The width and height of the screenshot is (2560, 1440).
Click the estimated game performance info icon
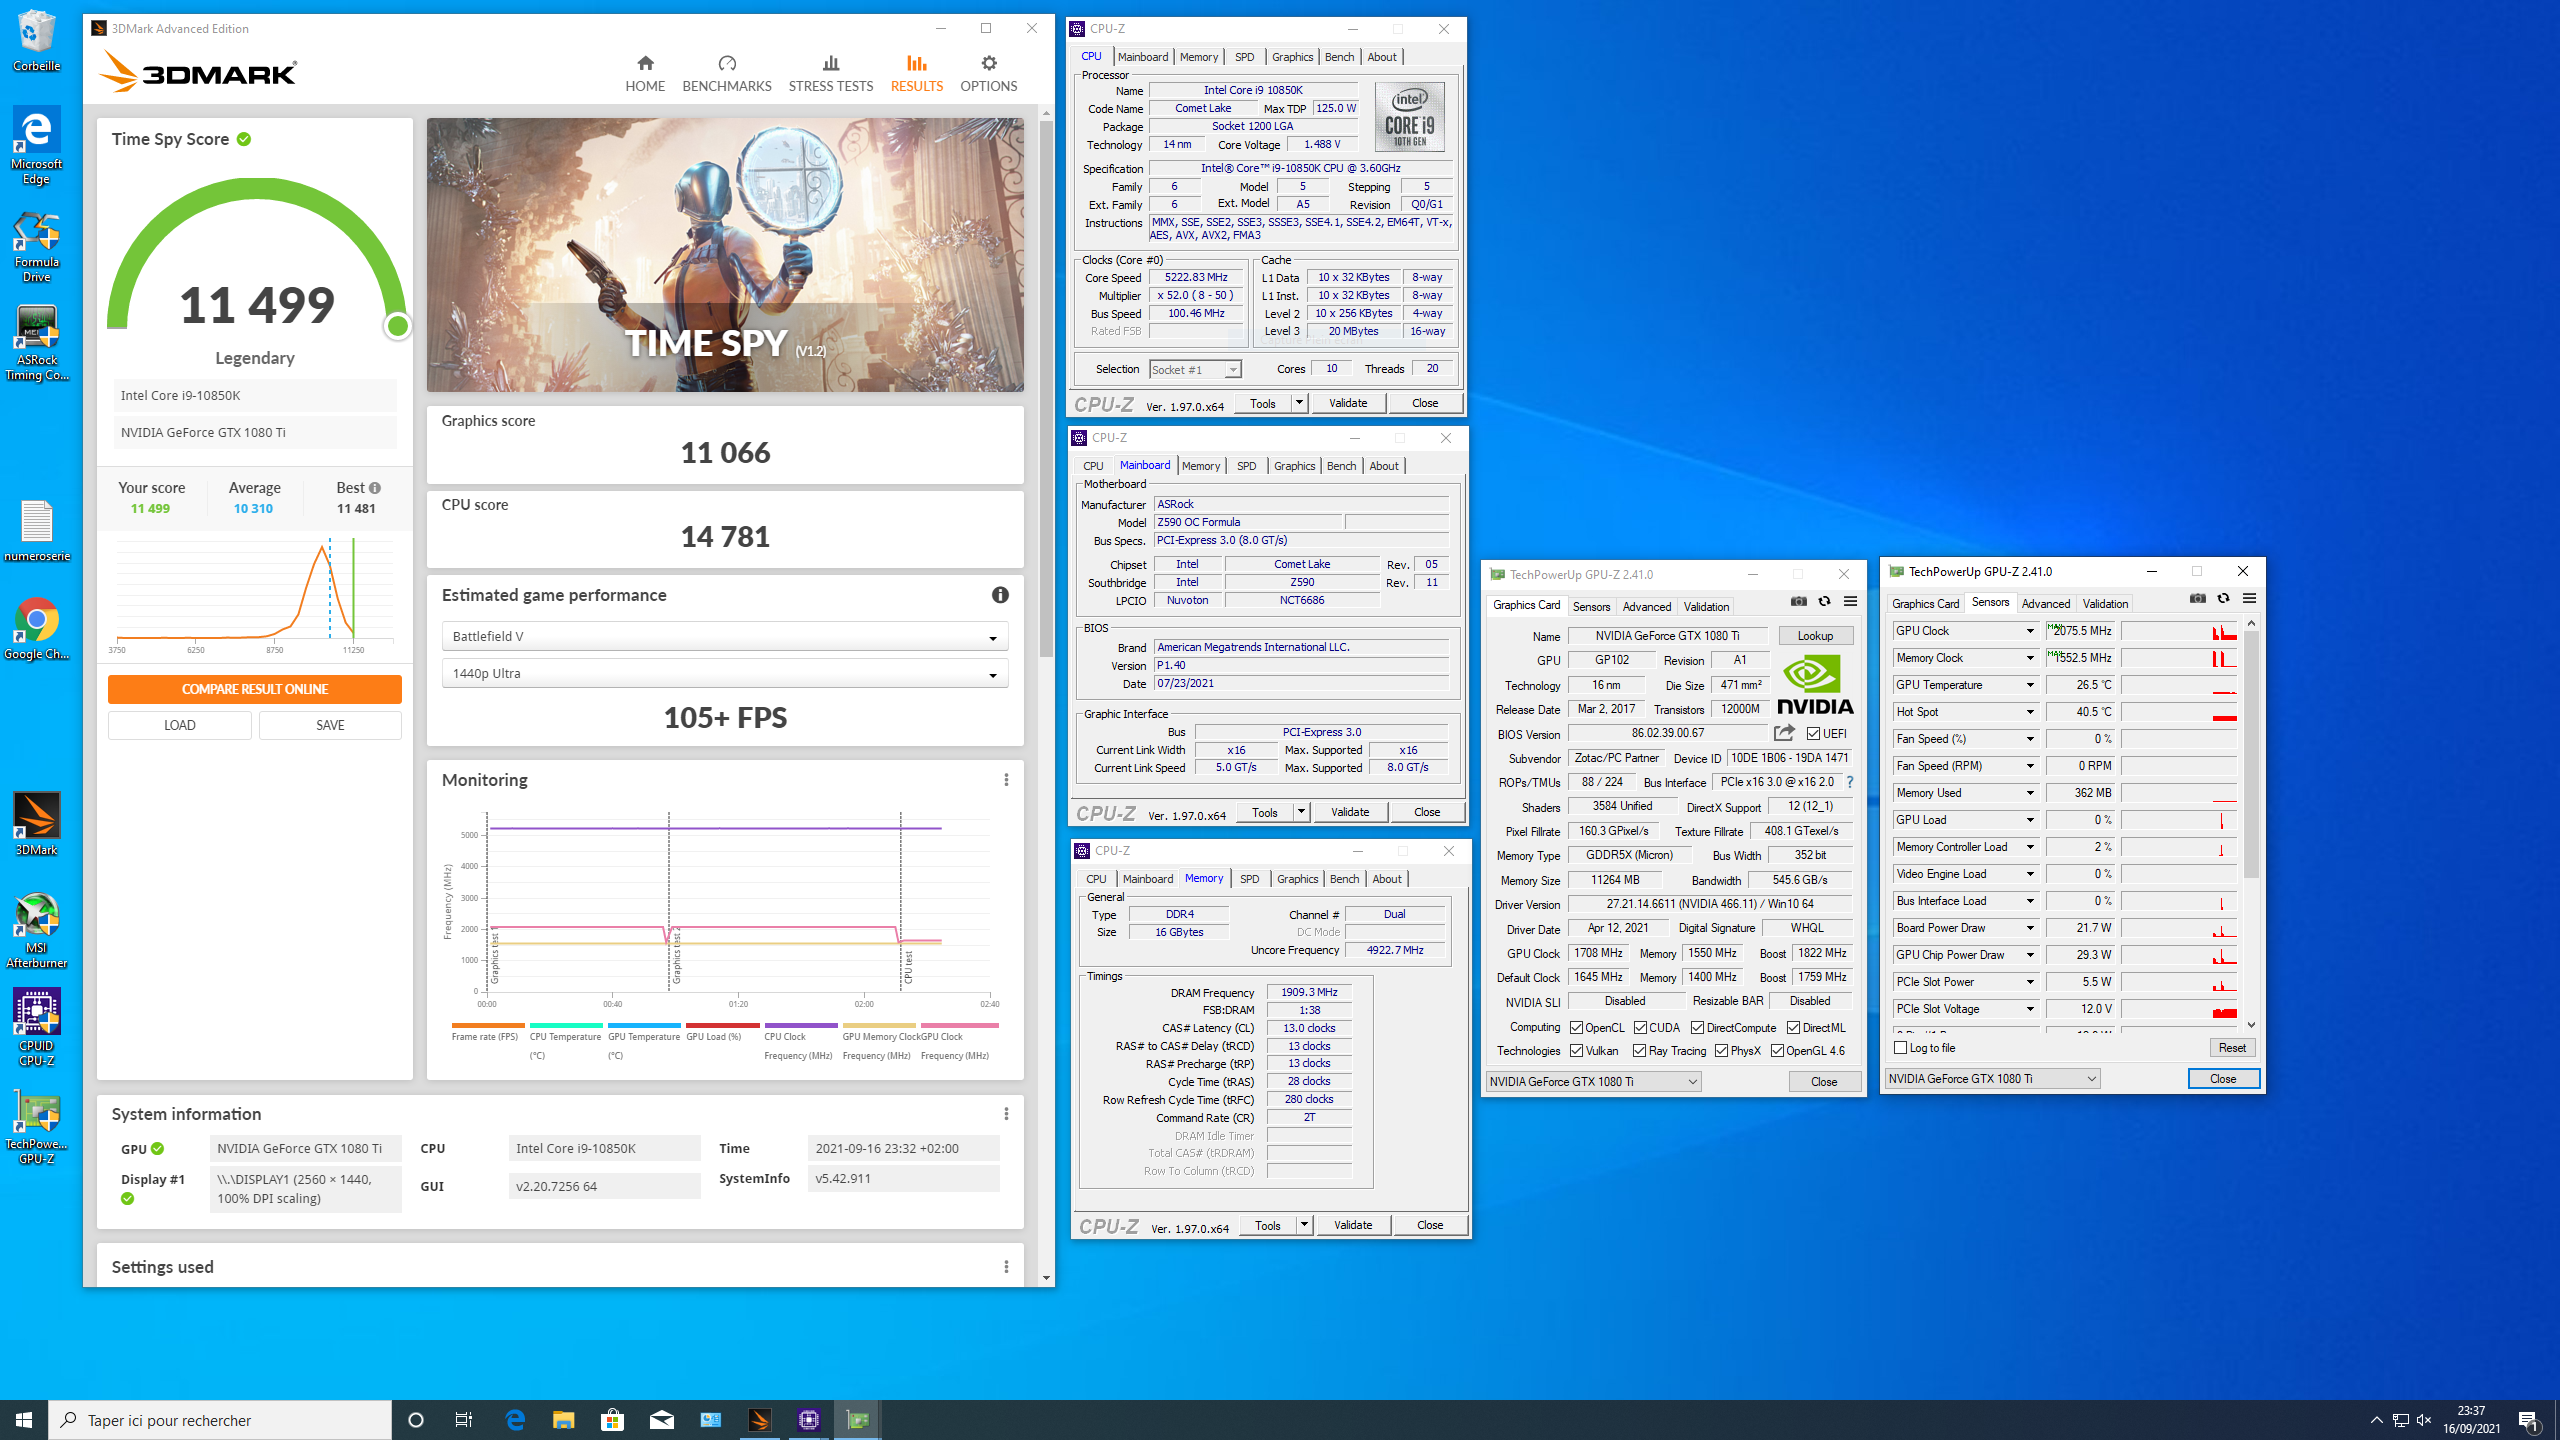pos(1000,595)
